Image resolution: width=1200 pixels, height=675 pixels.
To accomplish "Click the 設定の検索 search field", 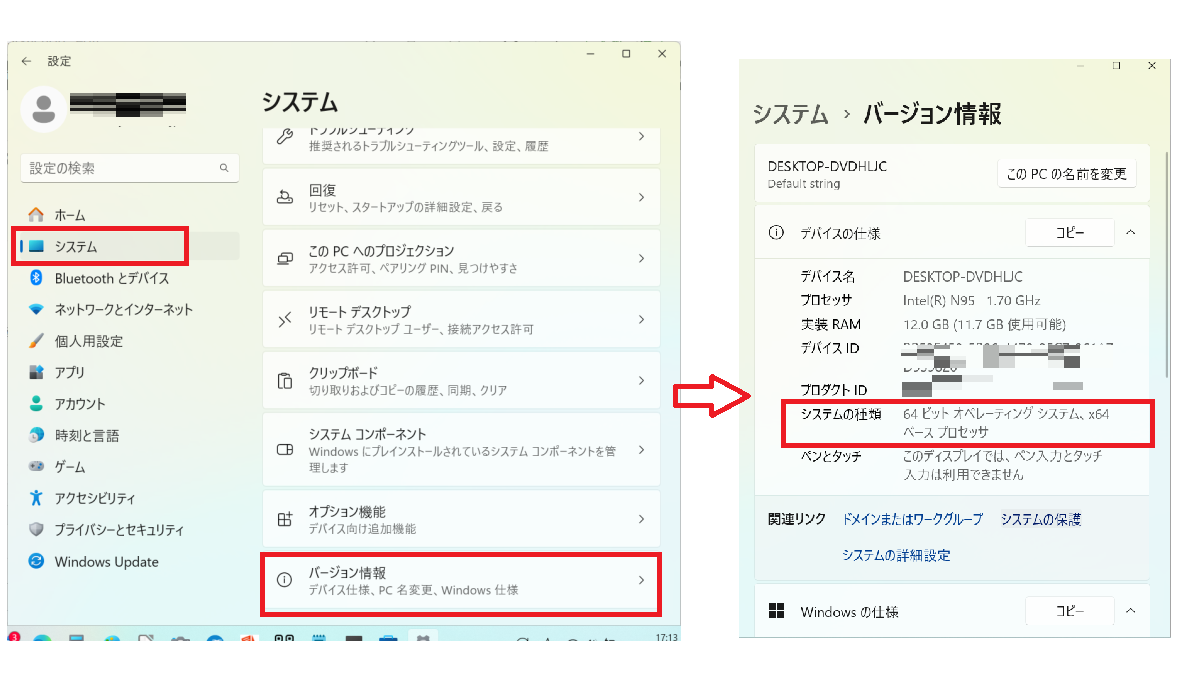I will pyautogui.click(x=130, y=168).
